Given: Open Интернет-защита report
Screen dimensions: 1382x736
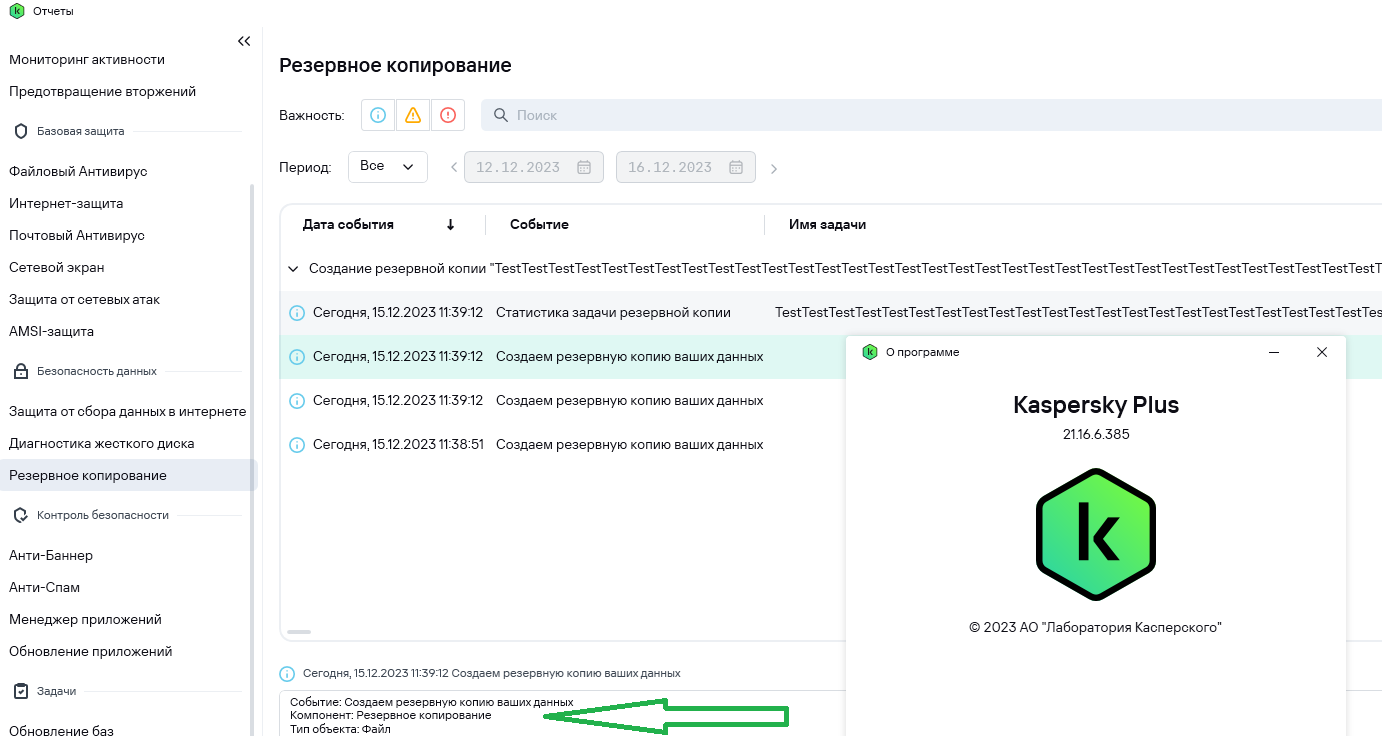Looking at the screenshot, I should coord(66,203).
